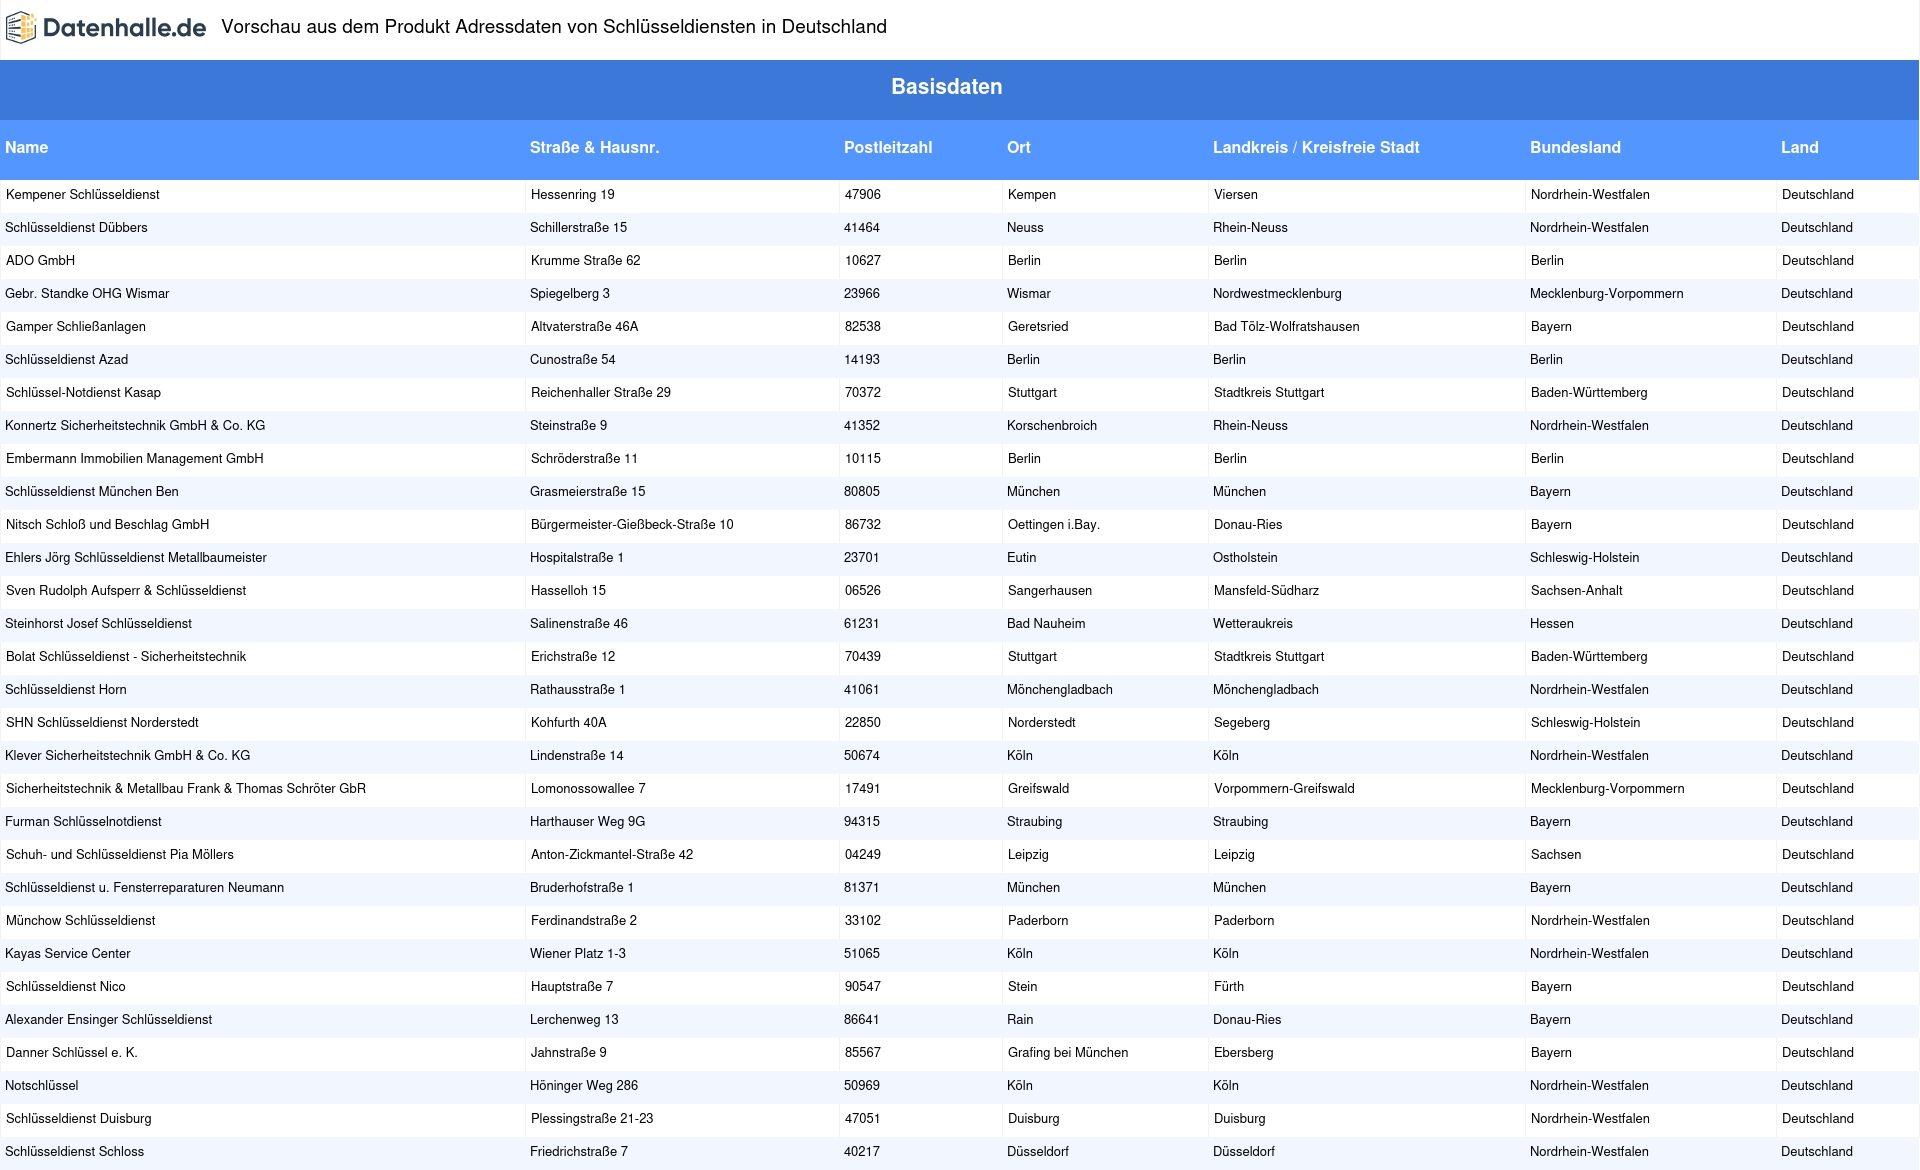1920x1170 pixels.
Task: Click the Landkreis / Kreisfreie Stadt header
Action: 1316,147
